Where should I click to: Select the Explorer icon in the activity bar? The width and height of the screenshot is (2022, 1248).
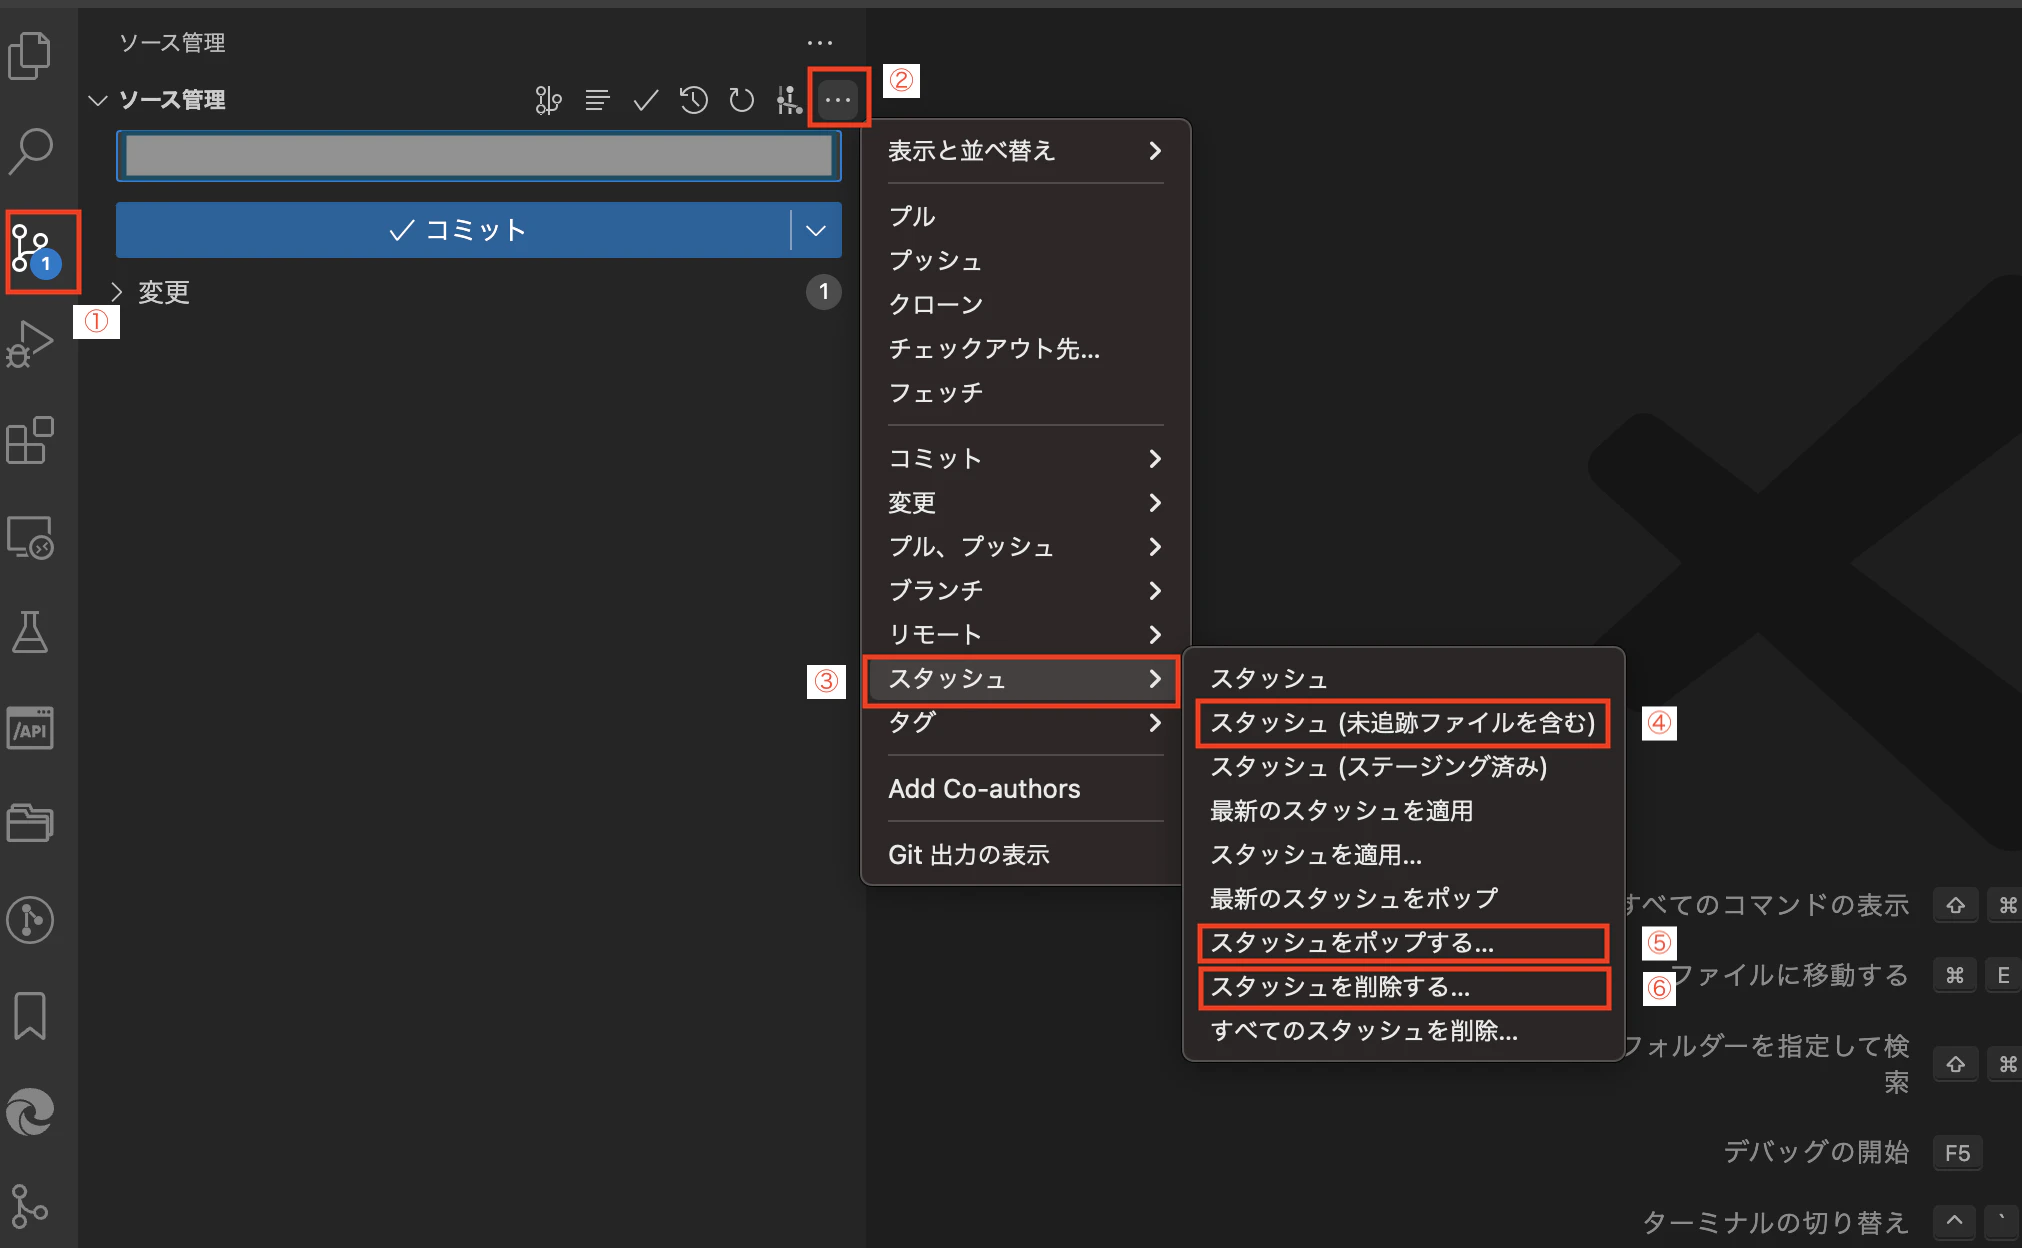click(x=30, y=55)
